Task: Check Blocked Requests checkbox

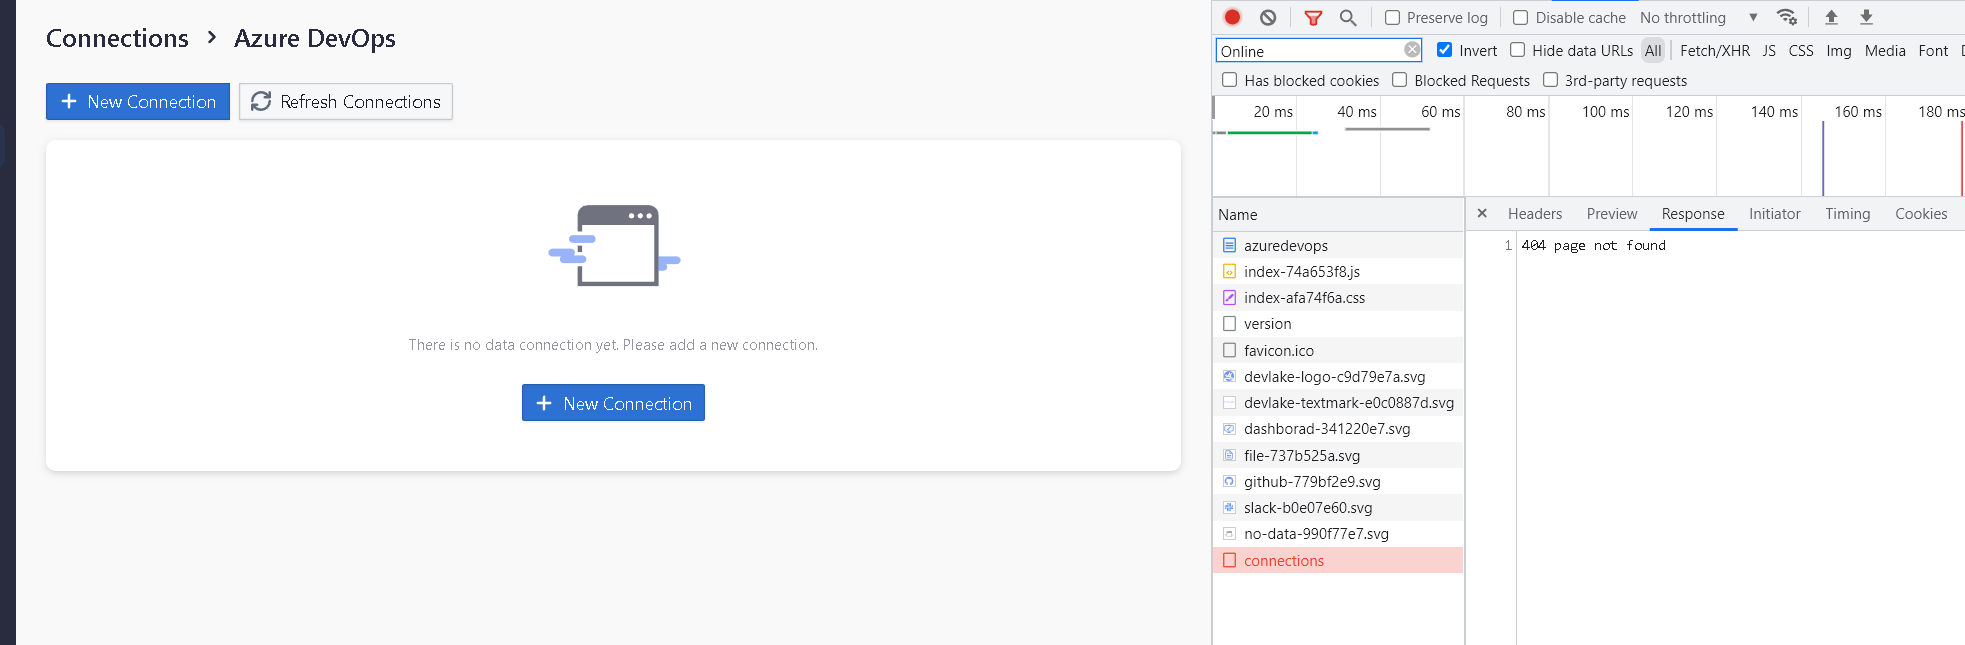Action: (x=1399, y=80)
